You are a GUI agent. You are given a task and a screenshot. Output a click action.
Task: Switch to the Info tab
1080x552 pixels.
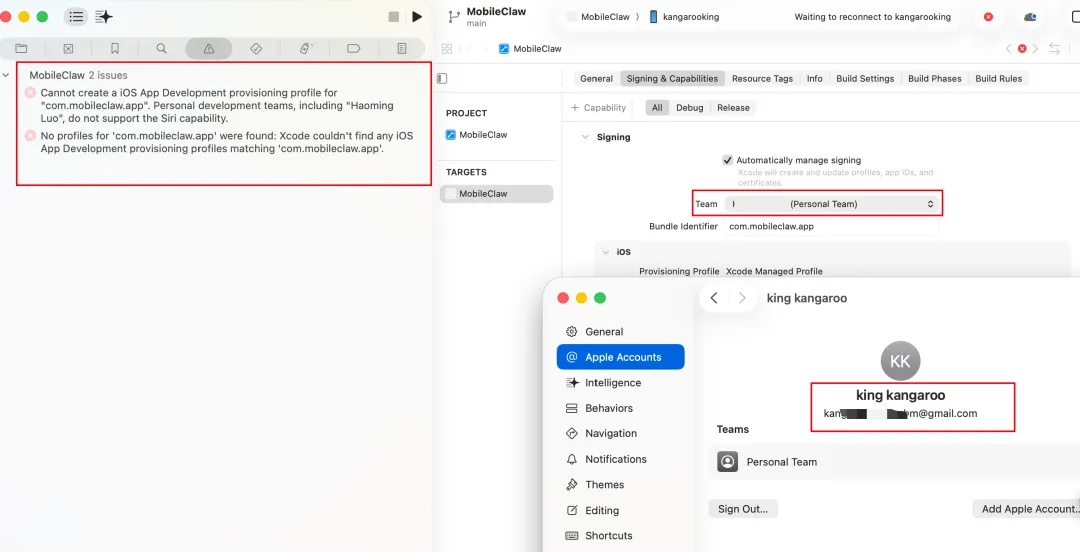[815, 79]
